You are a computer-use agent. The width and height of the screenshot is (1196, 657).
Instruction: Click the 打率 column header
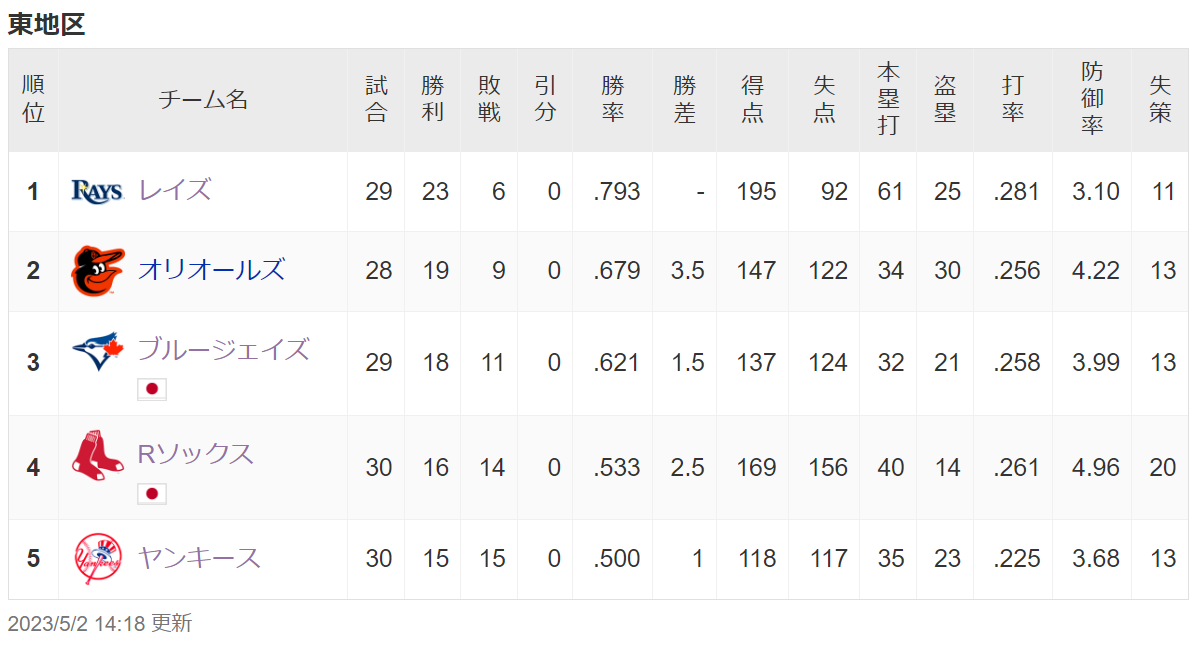click(x=1013, y=99)
